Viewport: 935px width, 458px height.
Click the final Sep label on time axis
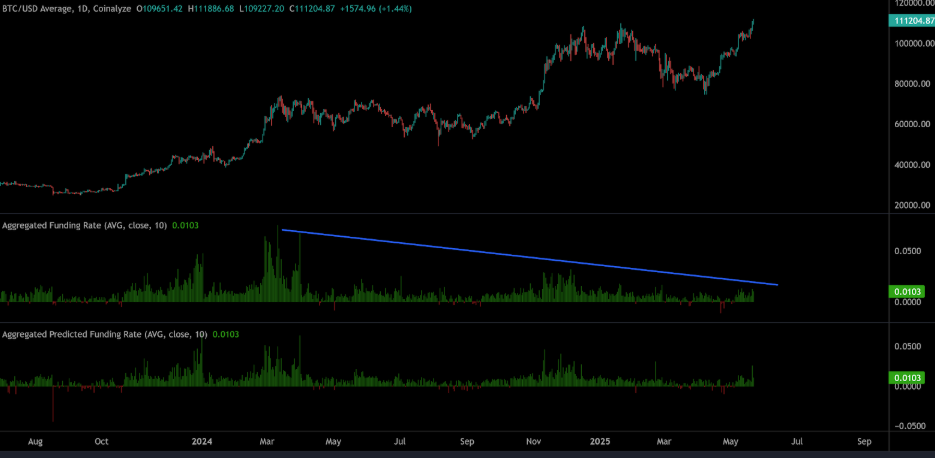click(864, 441)
